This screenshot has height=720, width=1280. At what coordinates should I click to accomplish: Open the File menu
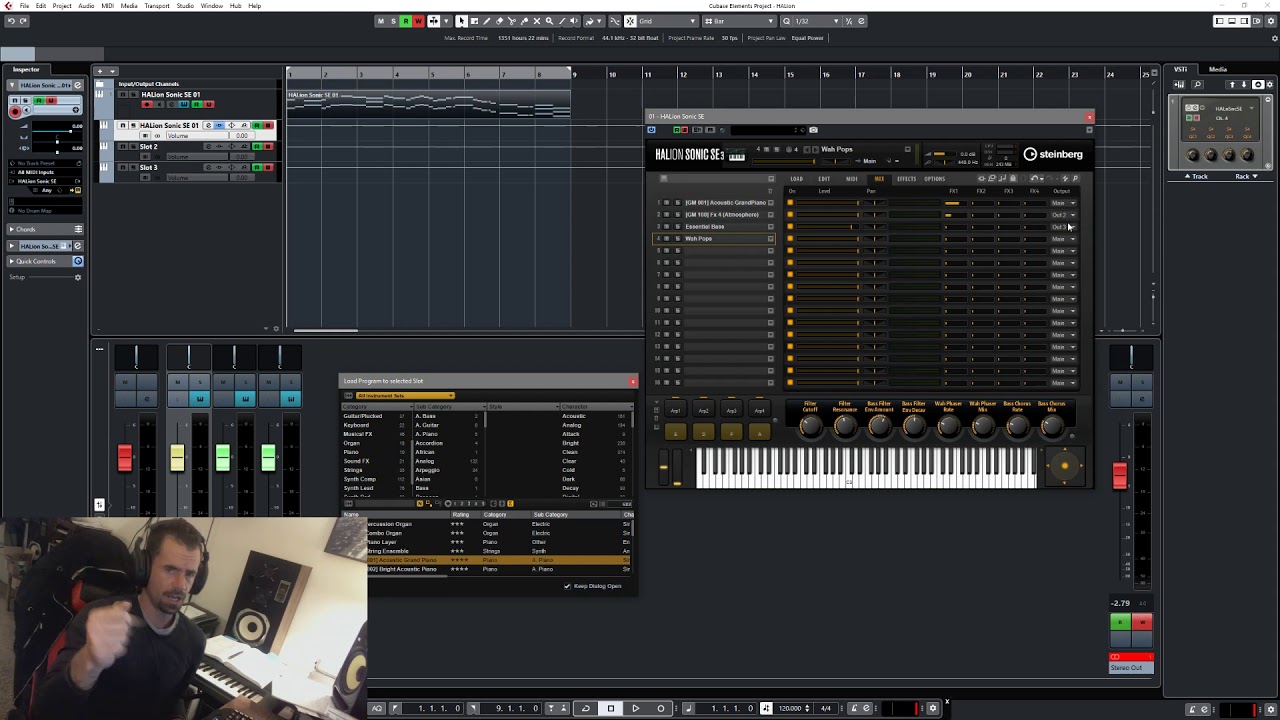click(24, 6)
